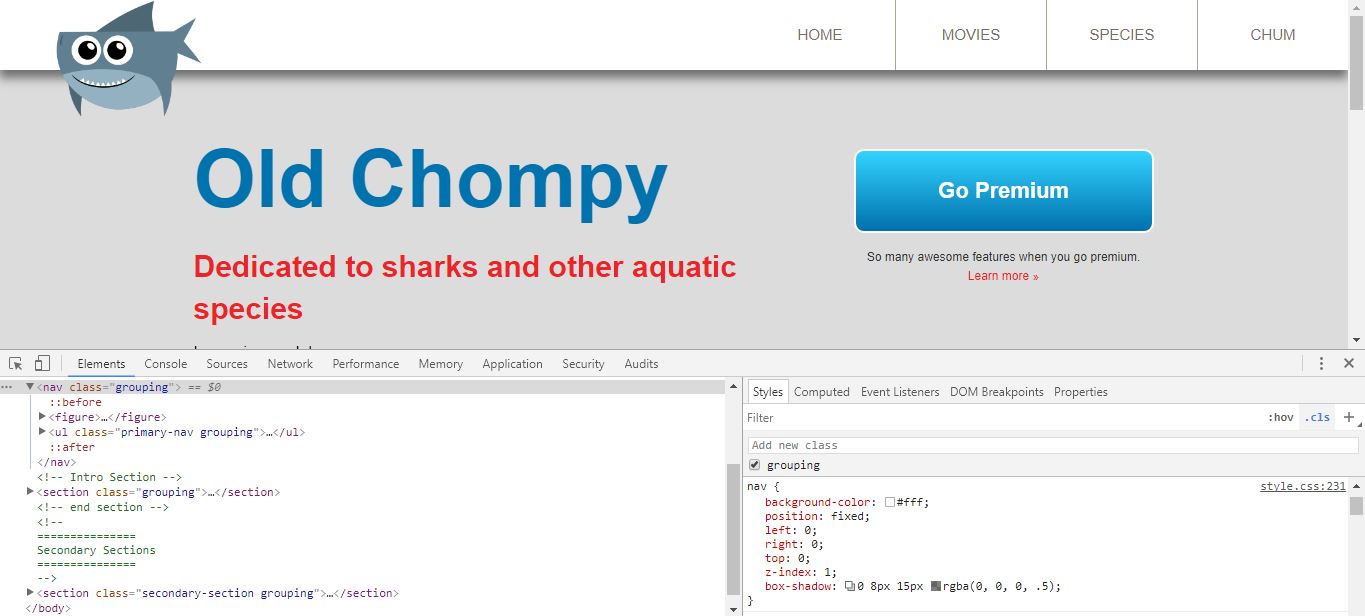The width and height of the screenshot is (1365, 616).
Task: Collapse the nav grouping element
Action: tap(30, 387)
